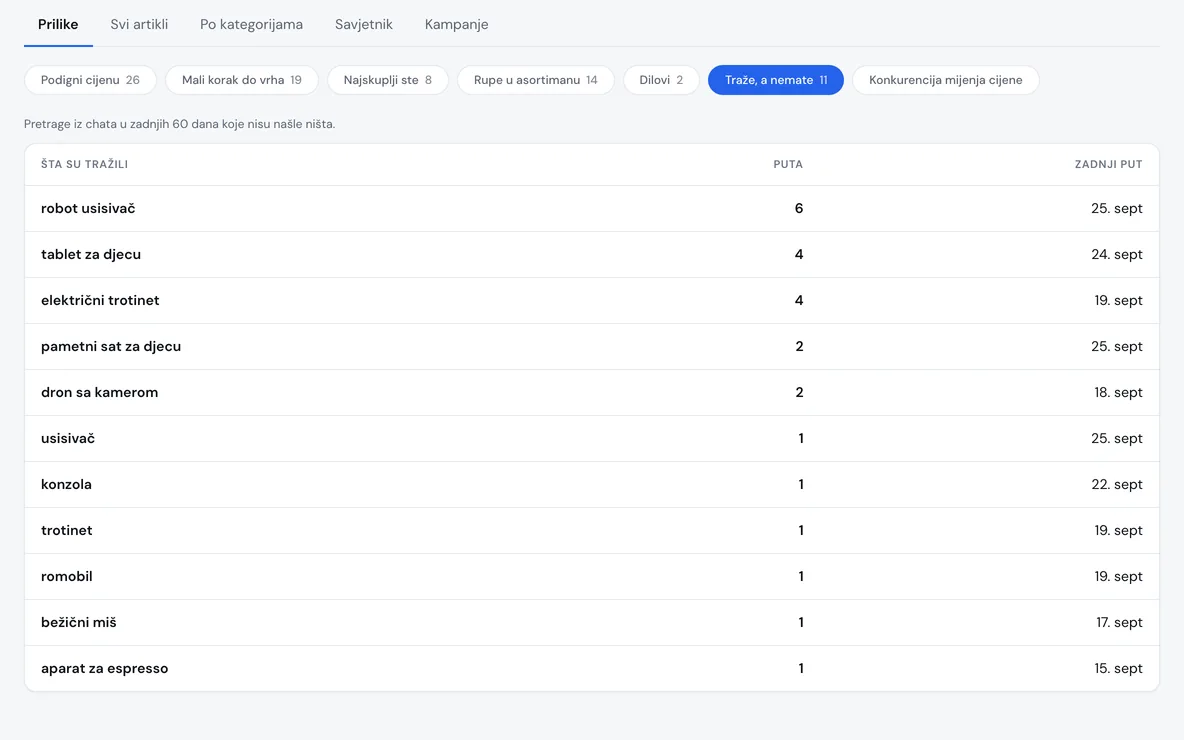This screenshot has height=740, width=1184.
Task: Select the tablet za djecu row text
Action: (x=91, y=254)
